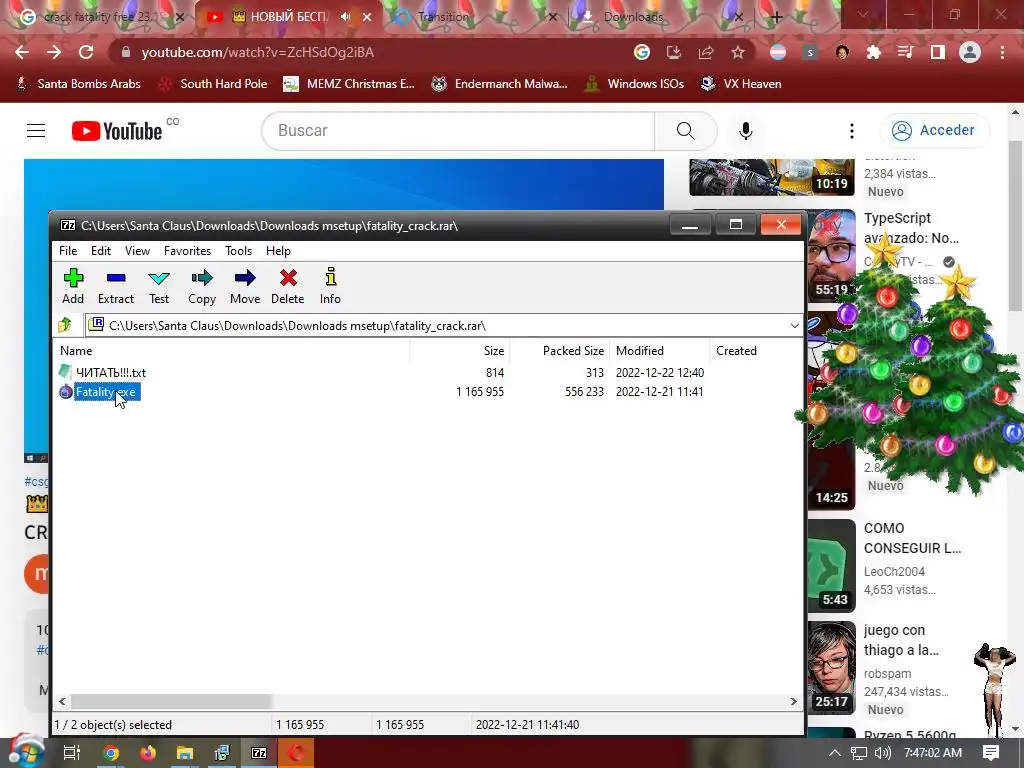Viewport: 1024px width, 768px height.
Task: Open the Endermanch Malwa... bookmark
Action: pyautogui.click(x=500, y=84)
